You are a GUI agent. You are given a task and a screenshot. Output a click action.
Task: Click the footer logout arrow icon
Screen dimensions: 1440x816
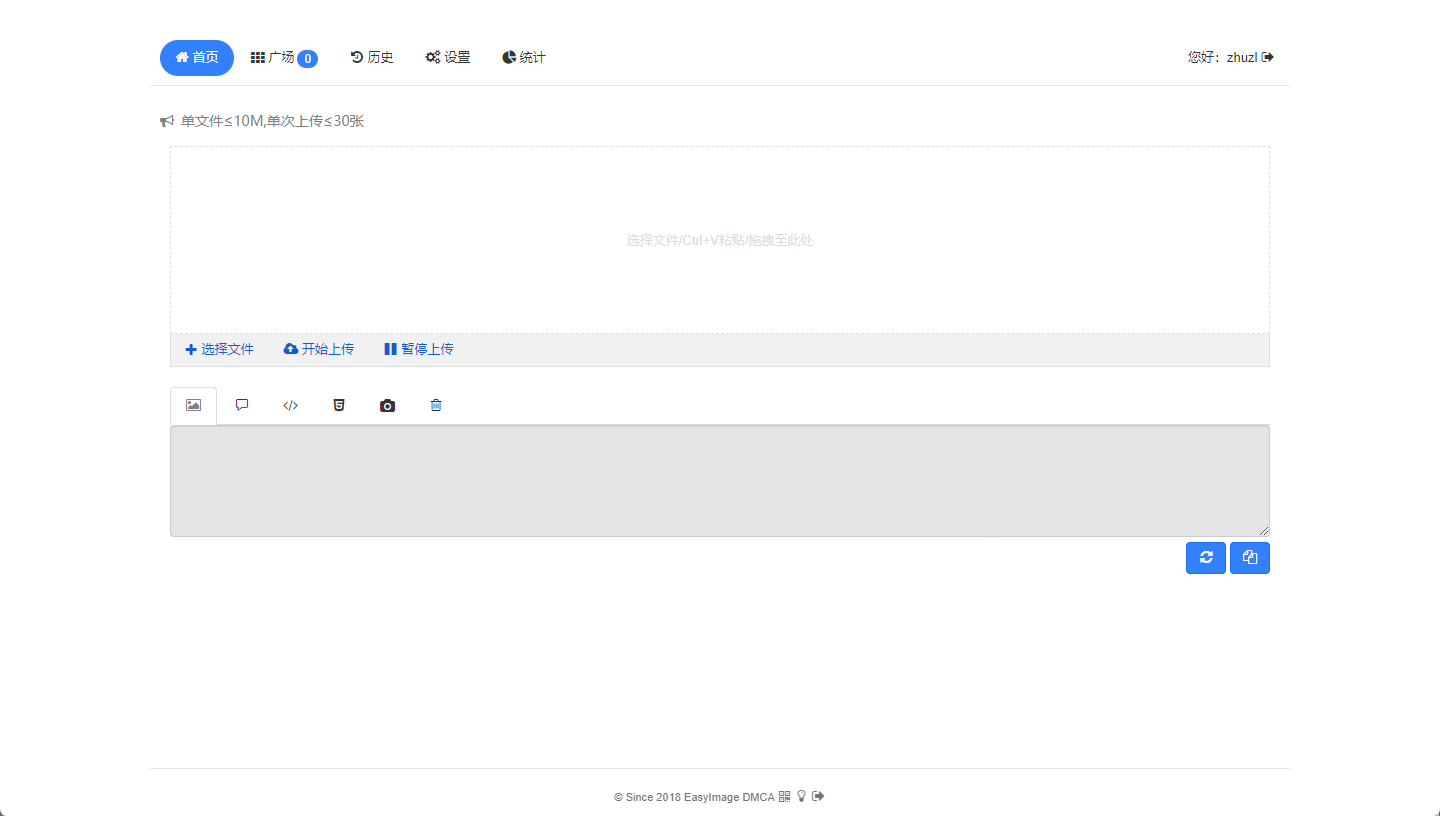click(x=818, y=797)
